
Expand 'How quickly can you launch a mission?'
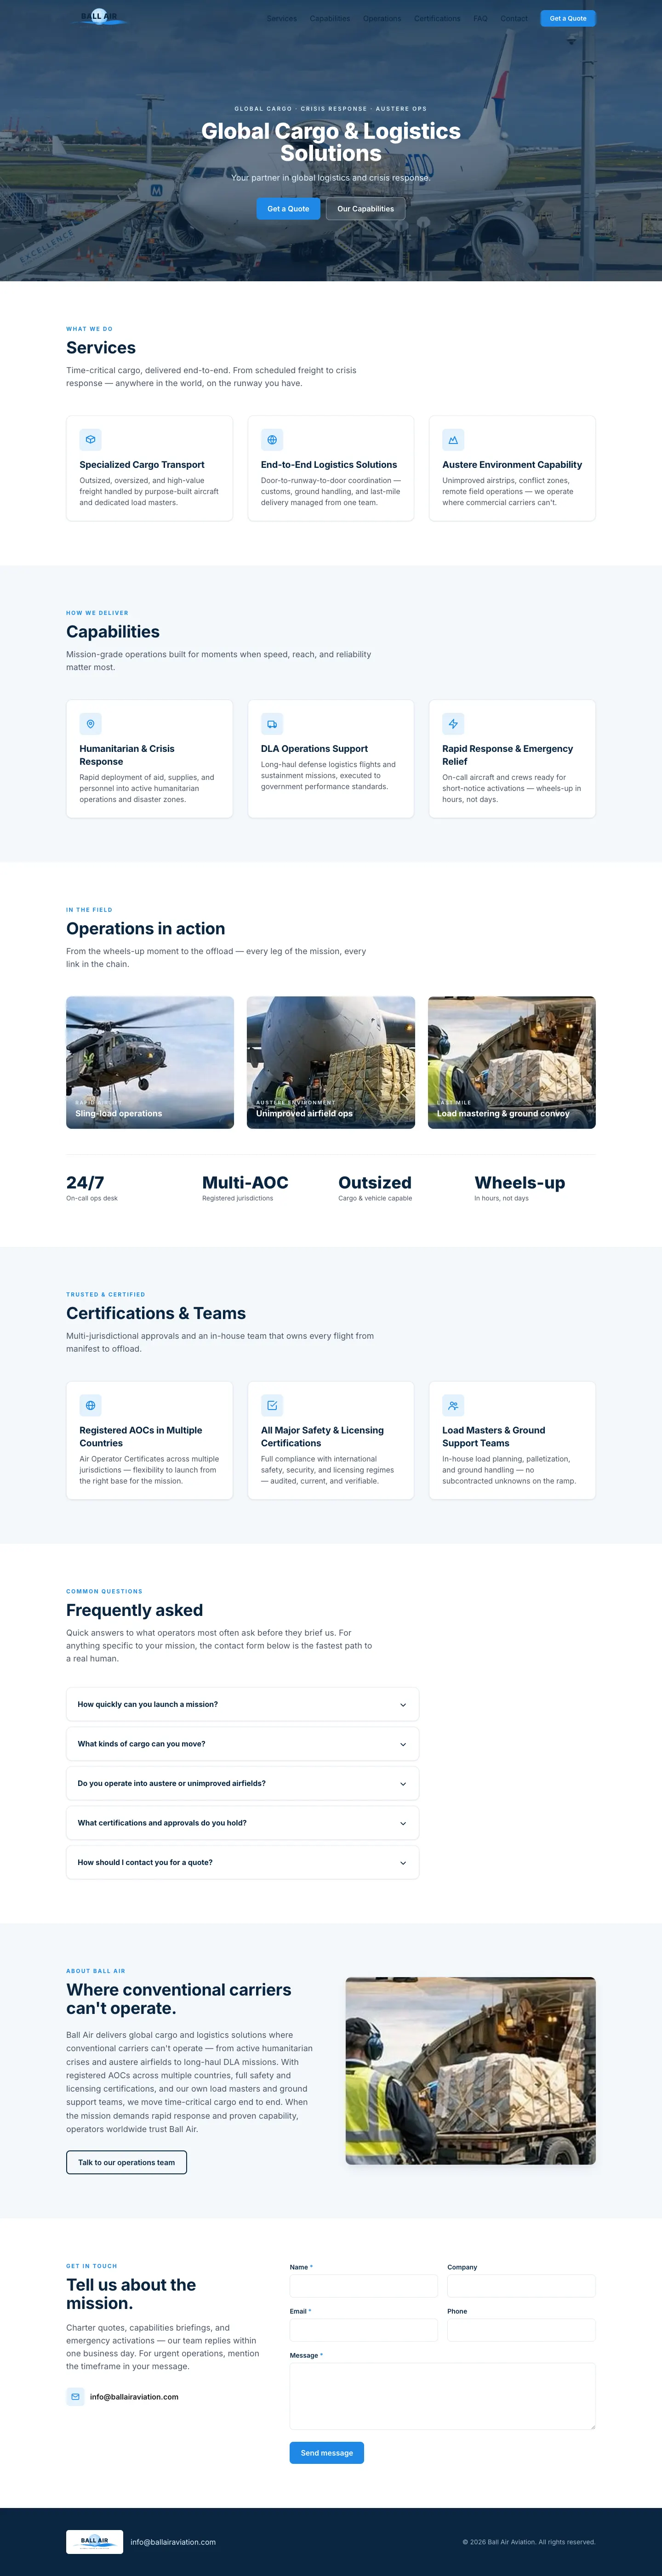[x=242, y=1705]
